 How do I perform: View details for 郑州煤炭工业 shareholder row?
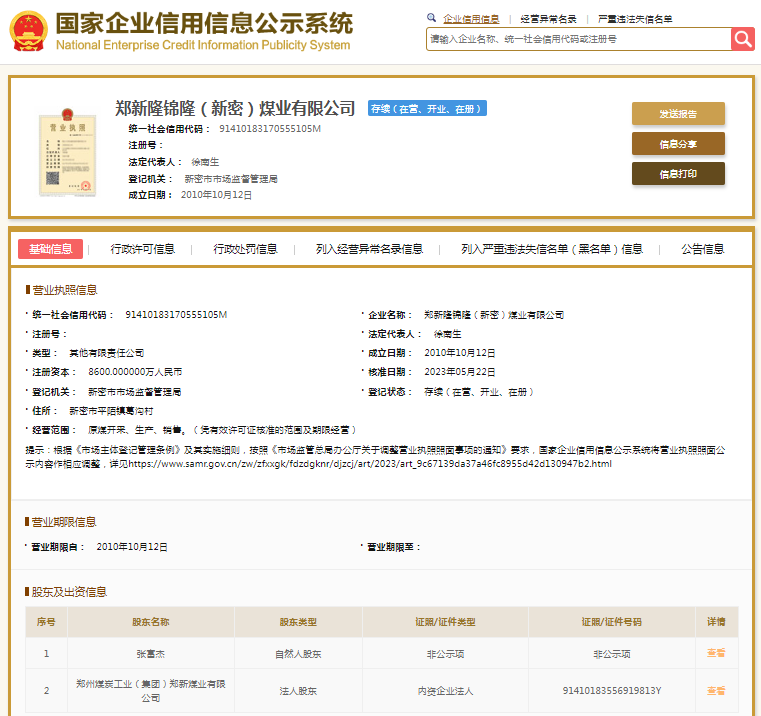coord(716,691)
